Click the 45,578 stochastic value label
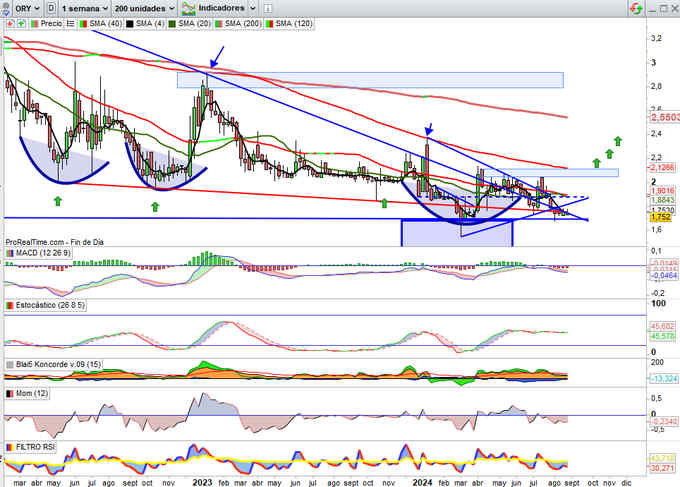The width and height of the screenshot is (680, 487). (662, 336)
